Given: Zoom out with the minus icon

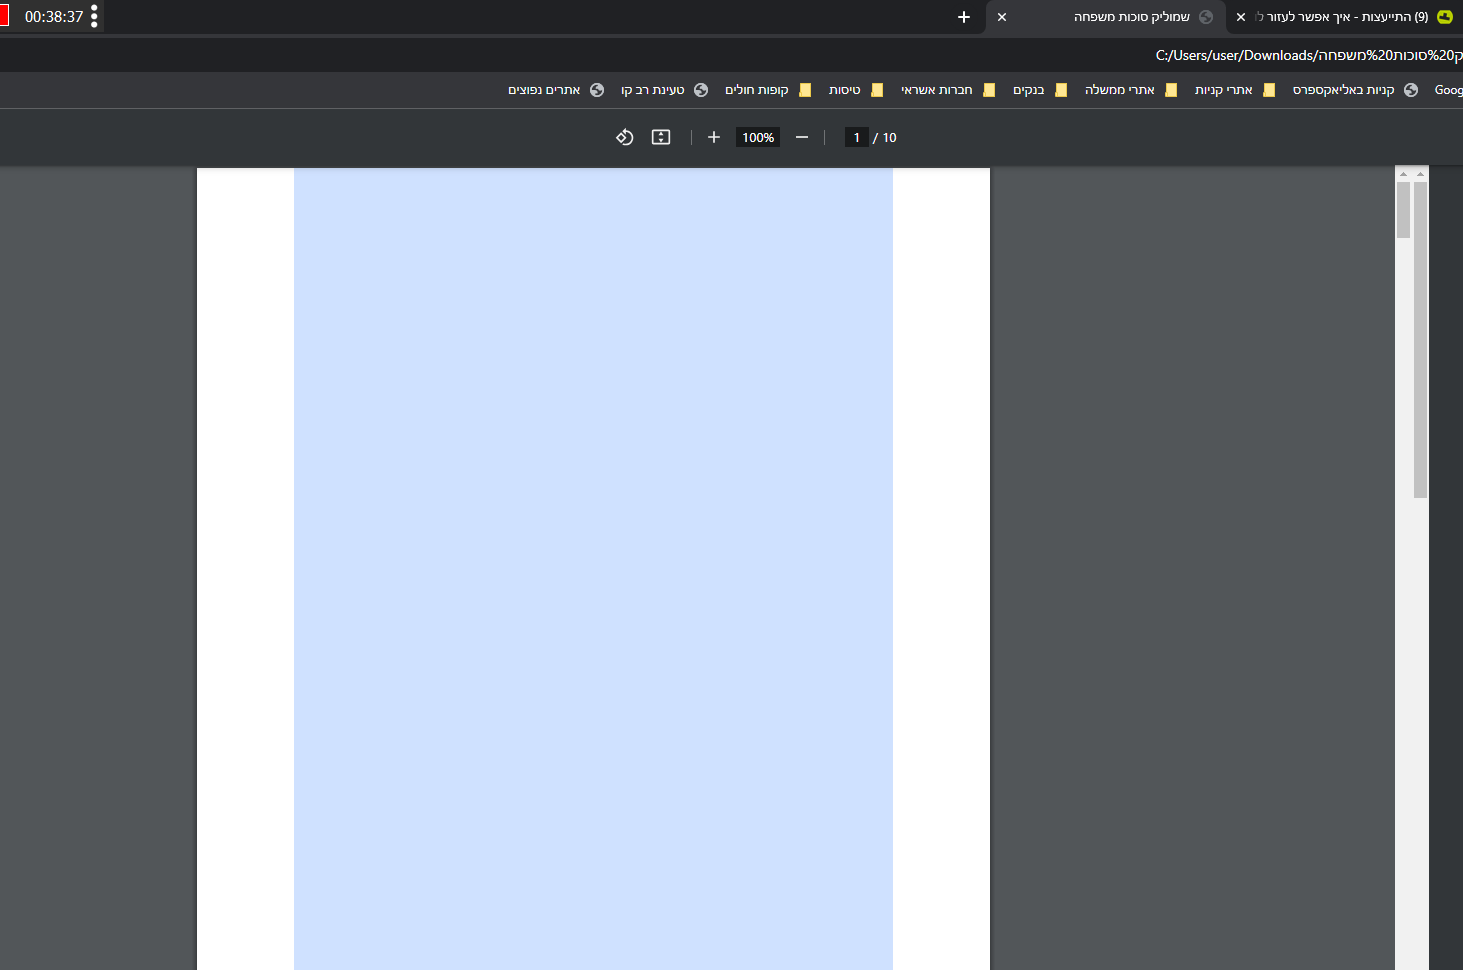Looking at the screenshot, I should [x=802, y=137].
